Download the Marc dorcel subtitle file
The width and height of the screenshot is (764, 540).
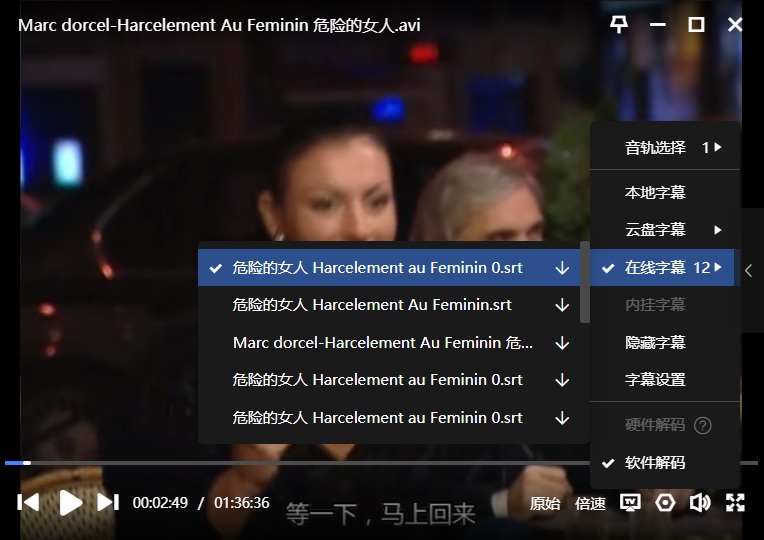tap(562, 343)
